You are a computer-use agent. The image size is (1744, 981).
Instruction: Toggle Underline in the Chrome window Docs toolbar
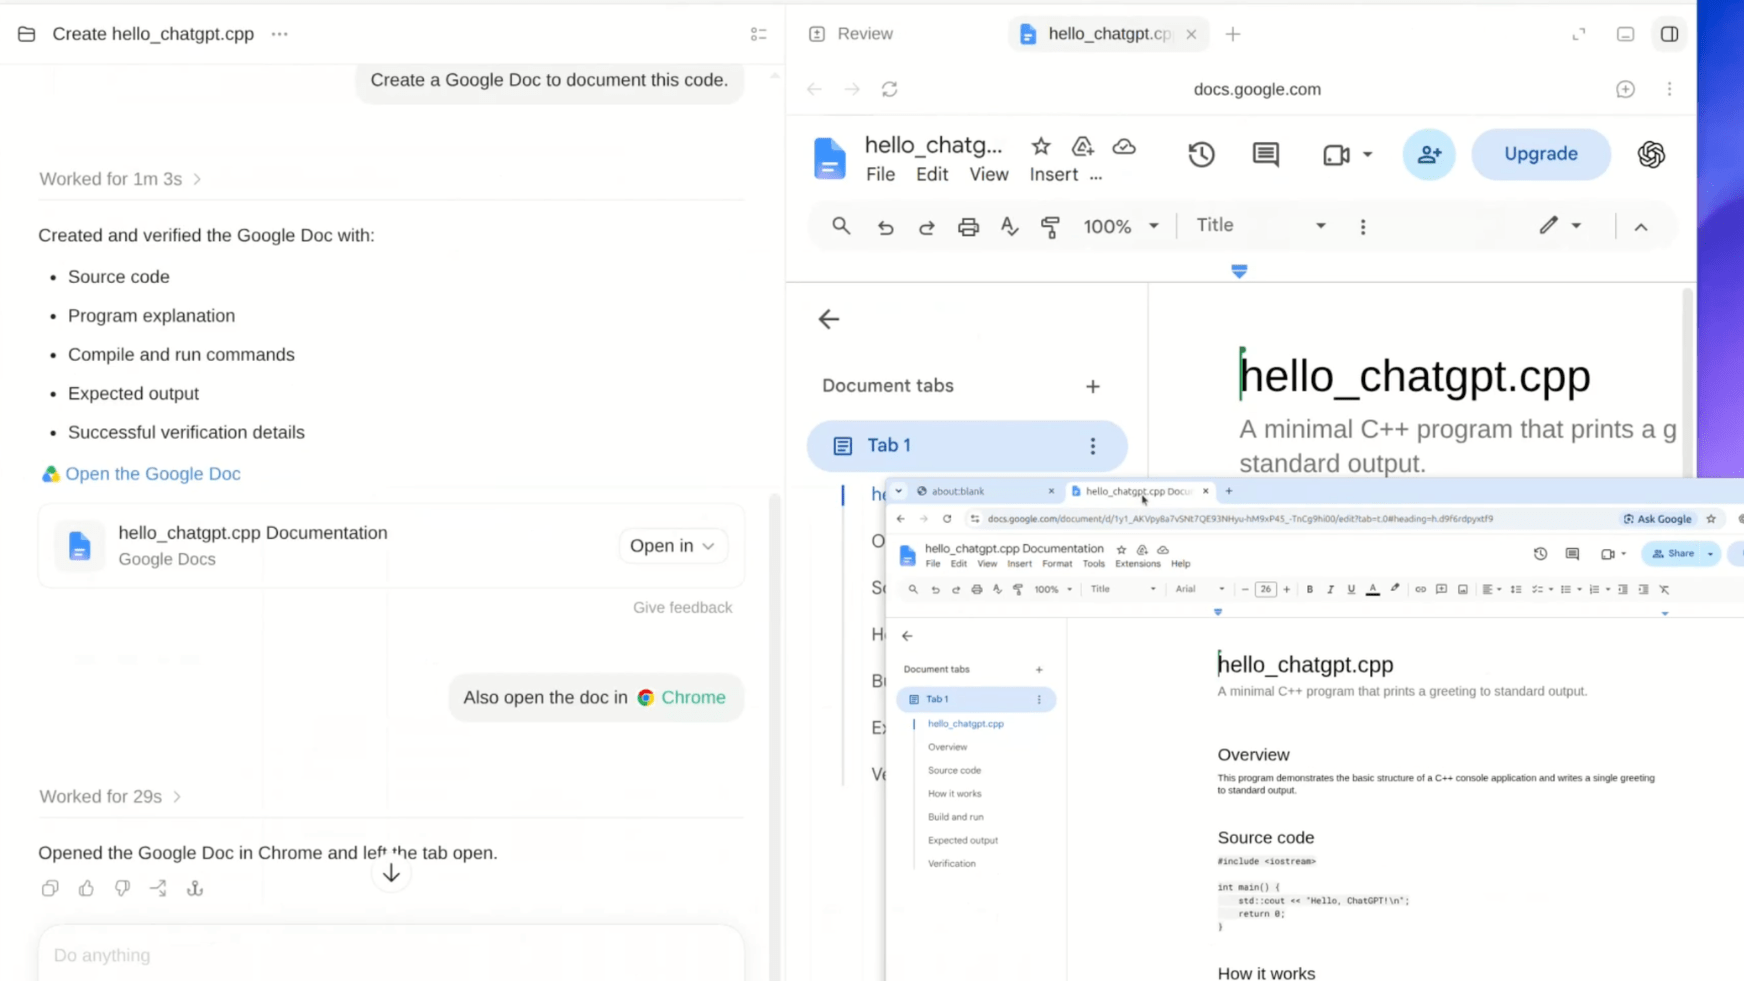click(x=1351, y=589)
